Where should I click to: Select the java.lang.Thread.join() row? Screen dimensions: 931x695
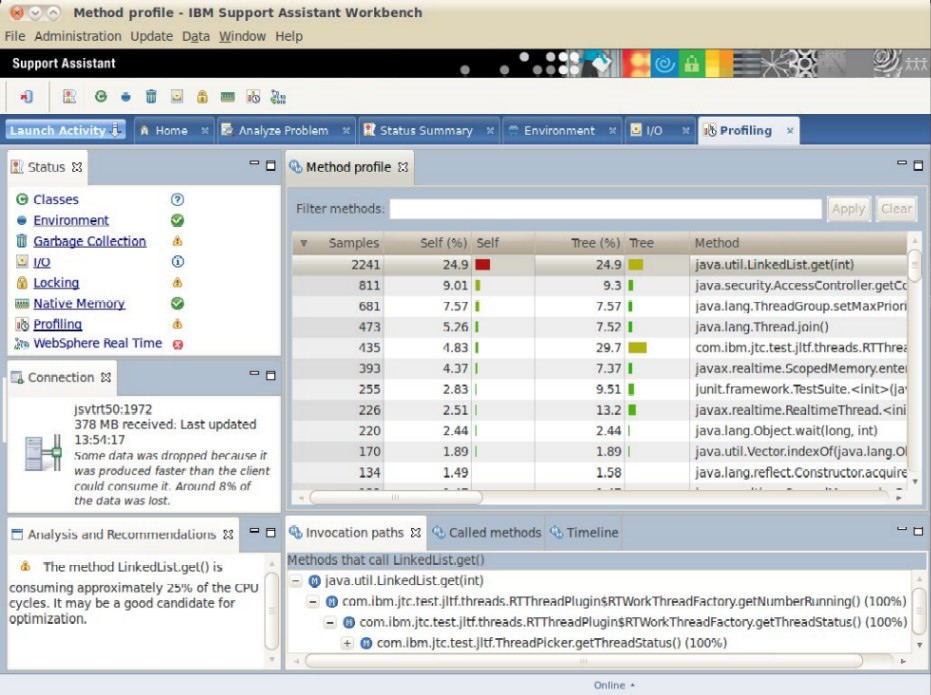click(600, 327)
